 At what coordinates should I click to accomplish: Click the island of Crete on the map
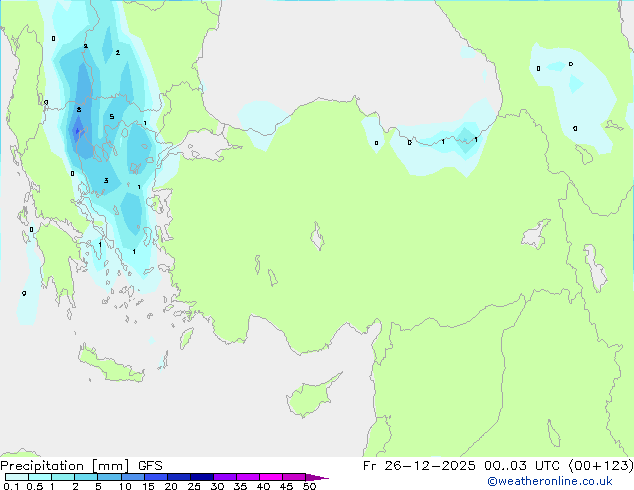click(111, 365)
